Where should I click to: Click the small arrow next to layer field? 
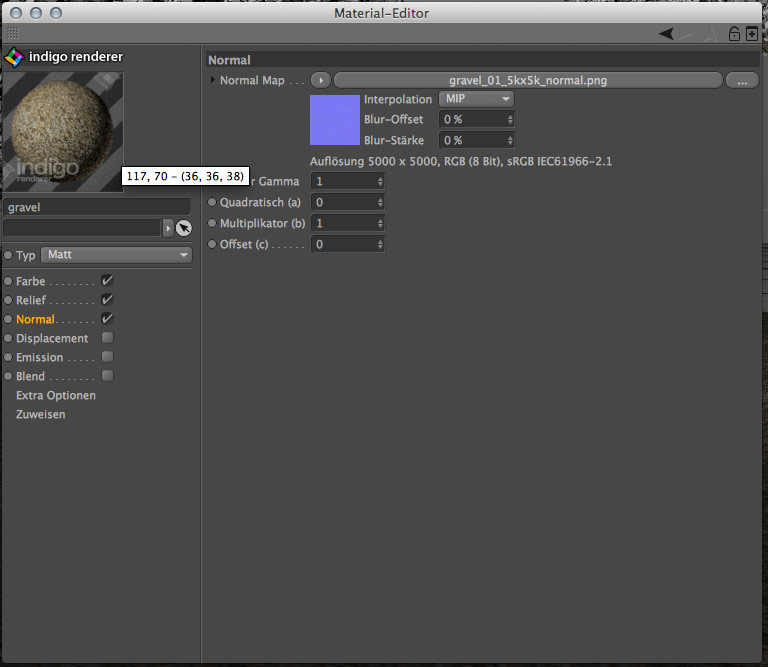click(x=168, y=228)
